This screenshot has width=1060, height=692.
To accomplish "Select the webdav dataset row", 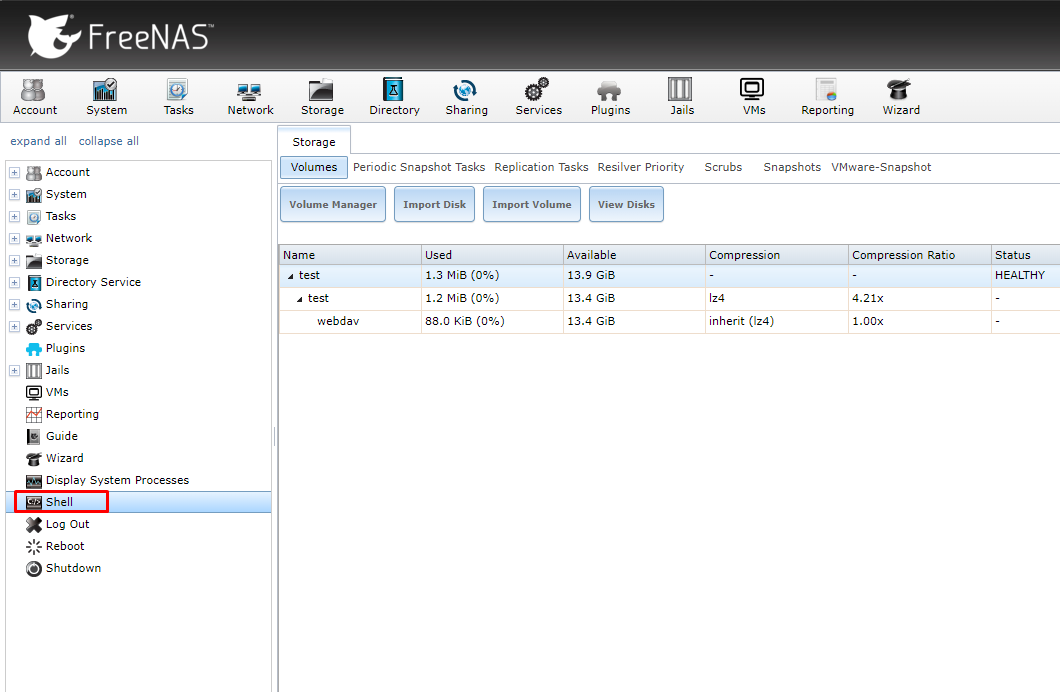I will point(669,322).
